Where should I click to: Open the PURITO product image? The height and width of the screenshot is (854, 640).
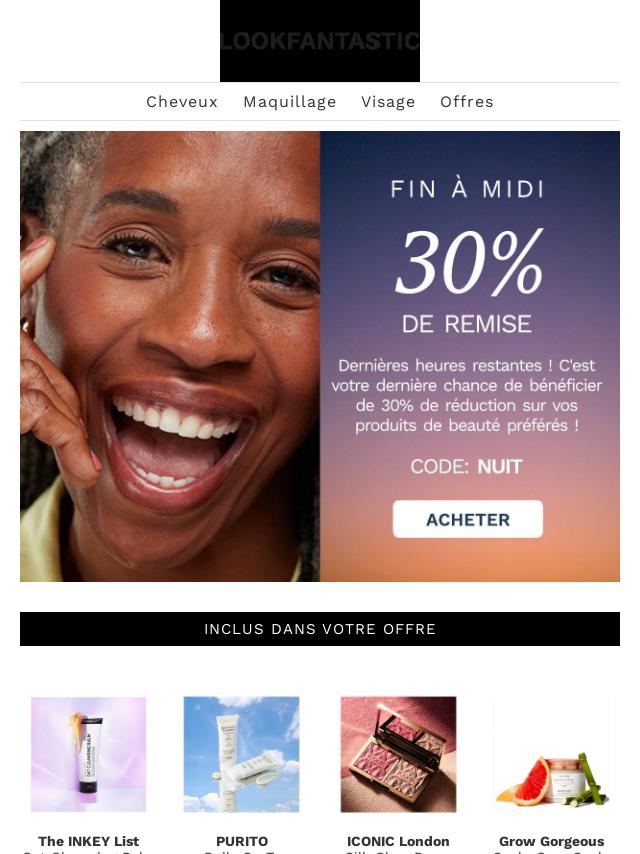click(241, 754)
